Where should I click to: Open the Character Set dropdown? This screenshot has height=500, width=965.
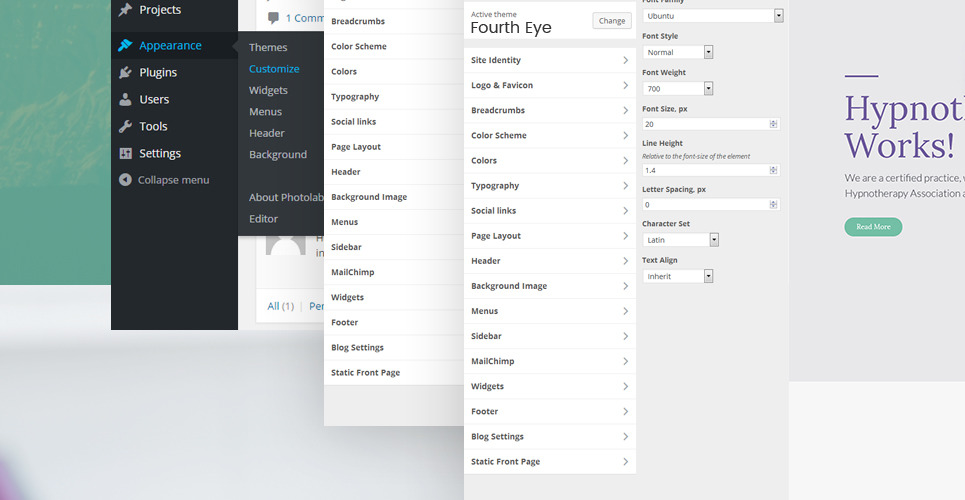(x=714, y=240)
